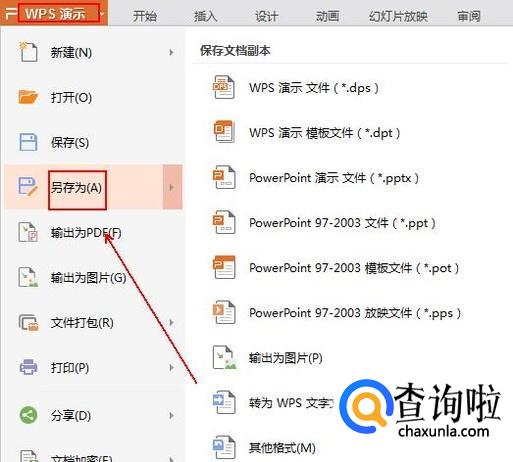The width and height of the screenshot is (513, 462).
Task: Choose PowerPoint 97-2003 放映文件 (*.pps)
Action: (x=355, y=313)
